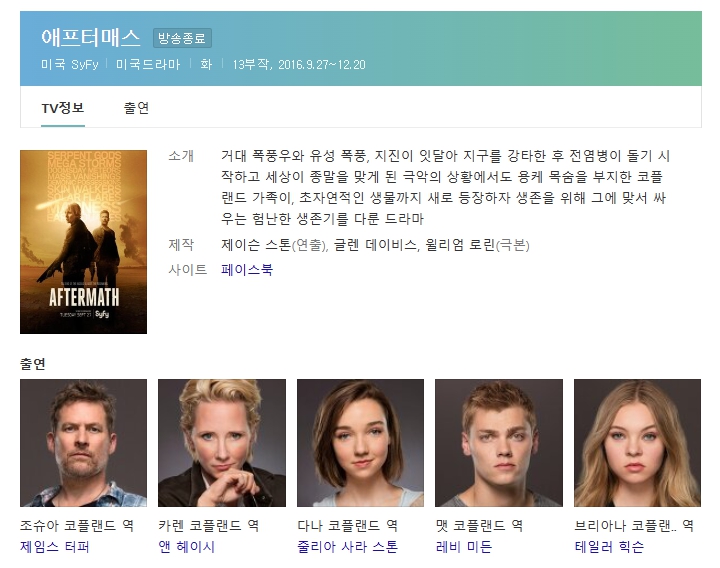Click the 브리아나 코플랜드 cast photo
The height and width of the screenshot is (568, 720).
pos(637,443)
